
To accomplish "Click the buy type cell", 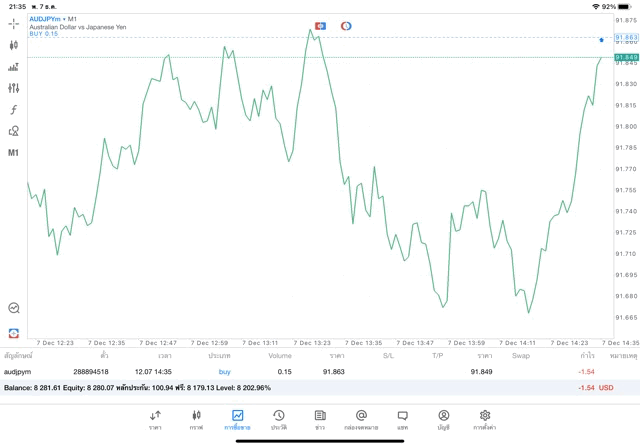I will point(224,371).
